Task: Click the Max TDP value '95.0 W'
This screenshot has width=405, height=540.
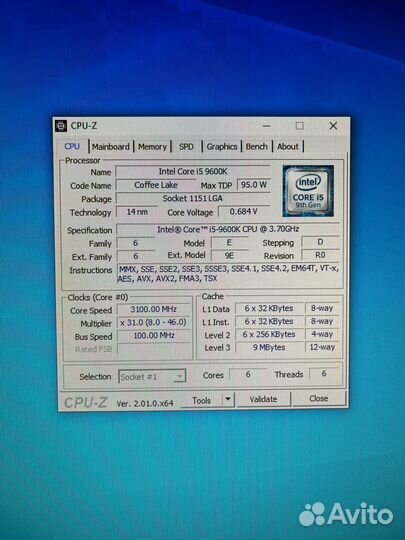Action: click(x=254, y=185)
